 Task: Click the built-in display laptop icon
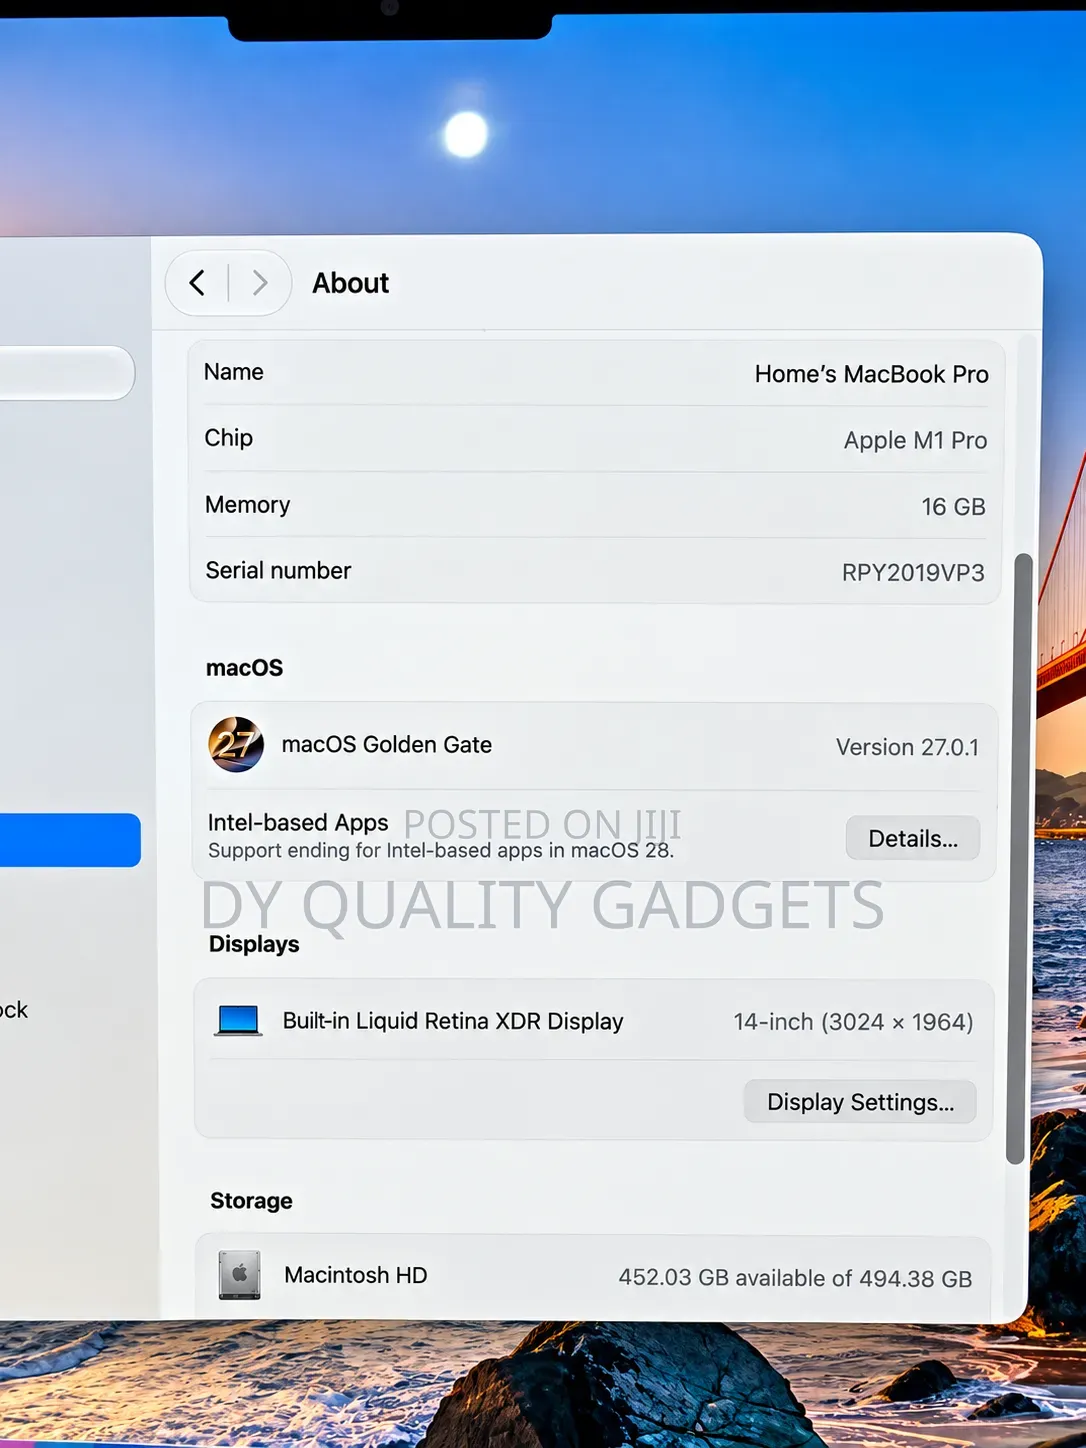[238, 1021]
